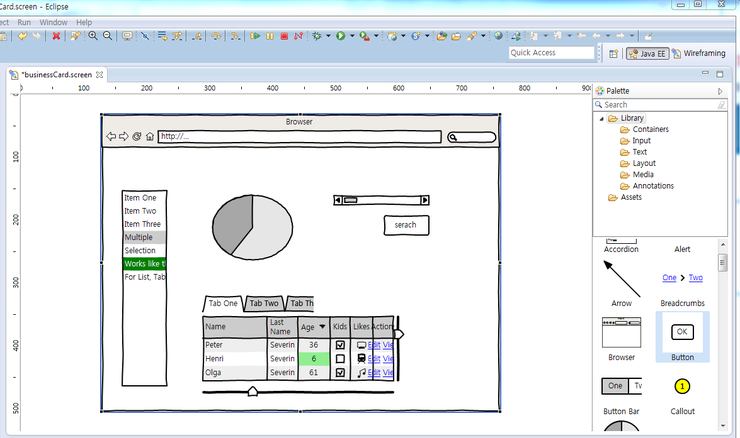740x438 pixels.
Task: Click the serach button in mockup
Action: tap(406, 225)
